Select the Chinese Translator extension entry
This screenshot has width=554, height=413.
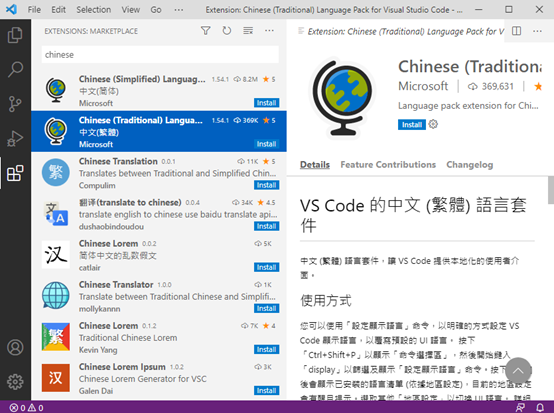pyautogui.click(x=159, y=296)
